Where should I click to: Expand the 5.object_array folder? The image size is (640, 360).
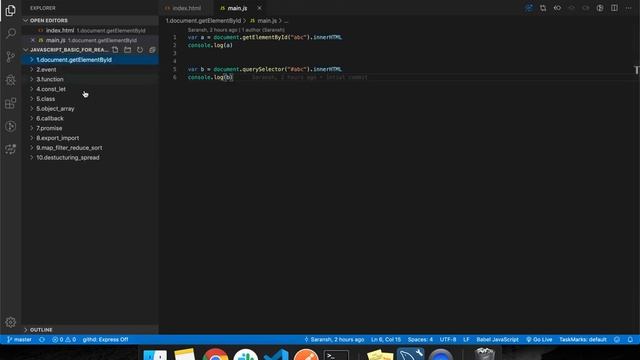click(x=90, y=109)
